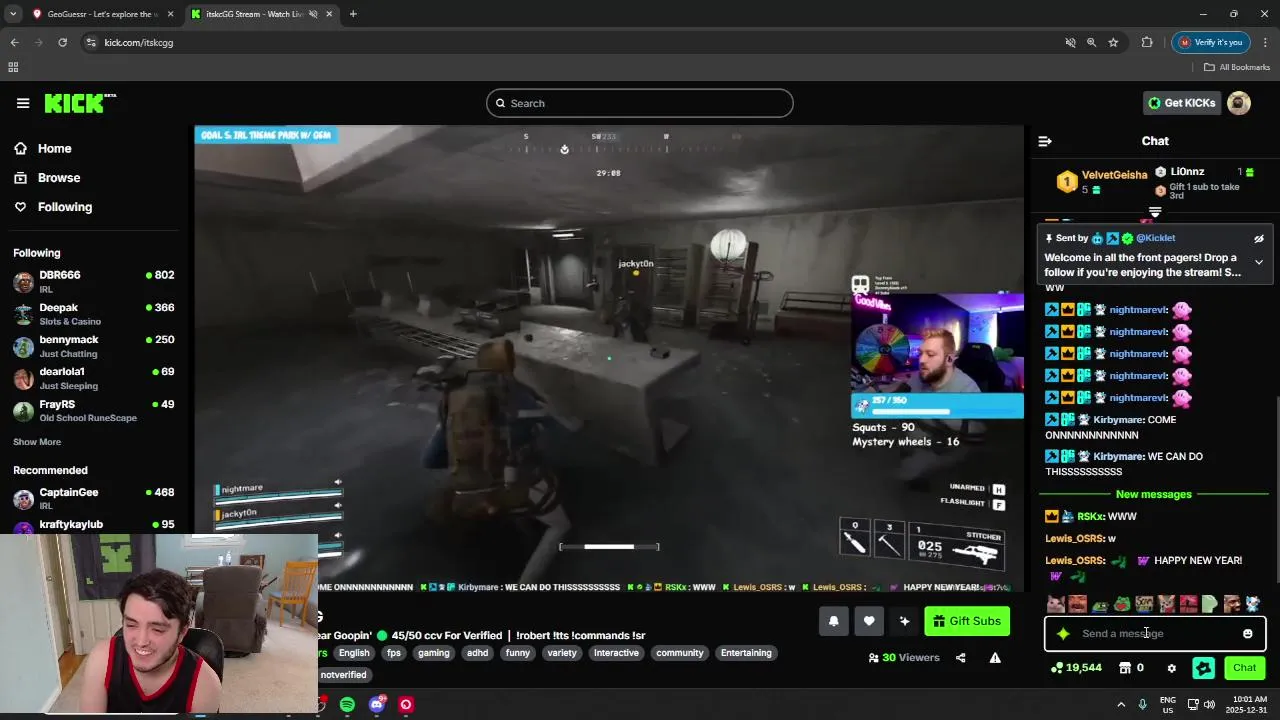Open the Extensions puzzle icon

pyautogui.click(x=1147, y=42)
